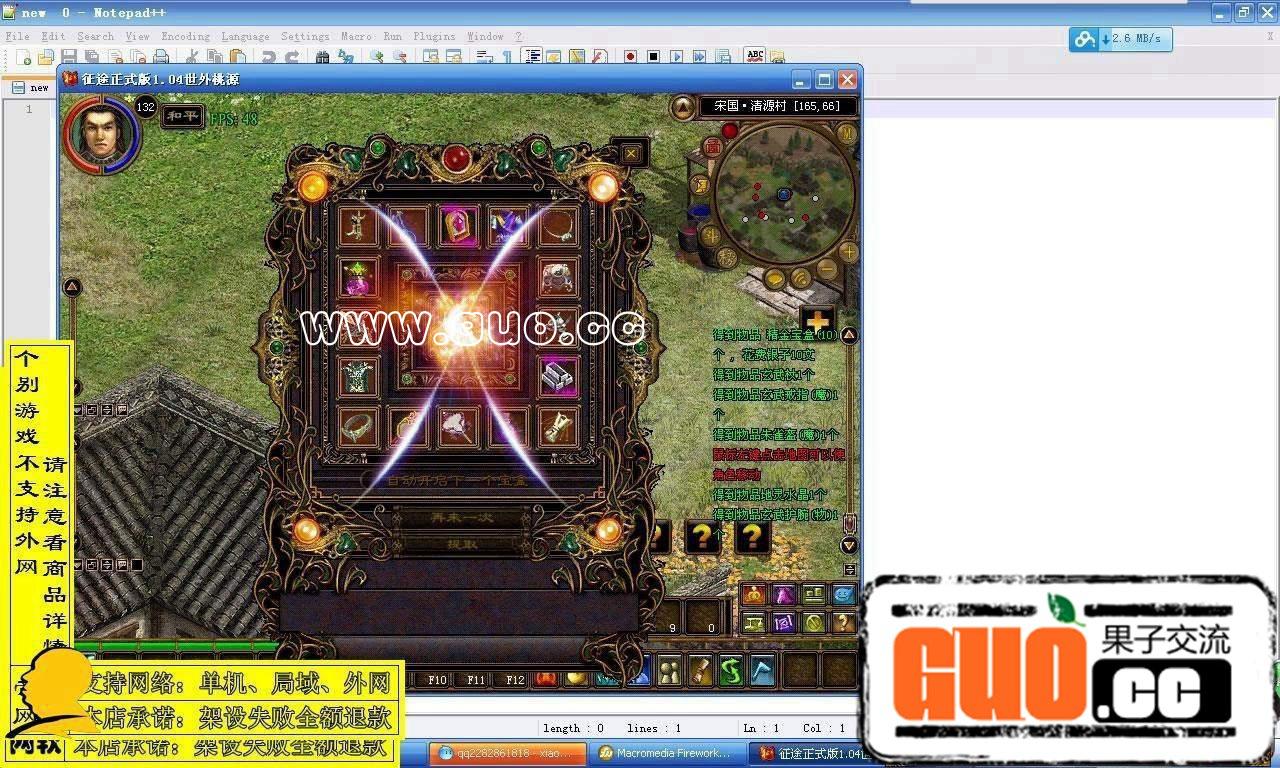Select the silver ingots reward slot

pos(559,376)
